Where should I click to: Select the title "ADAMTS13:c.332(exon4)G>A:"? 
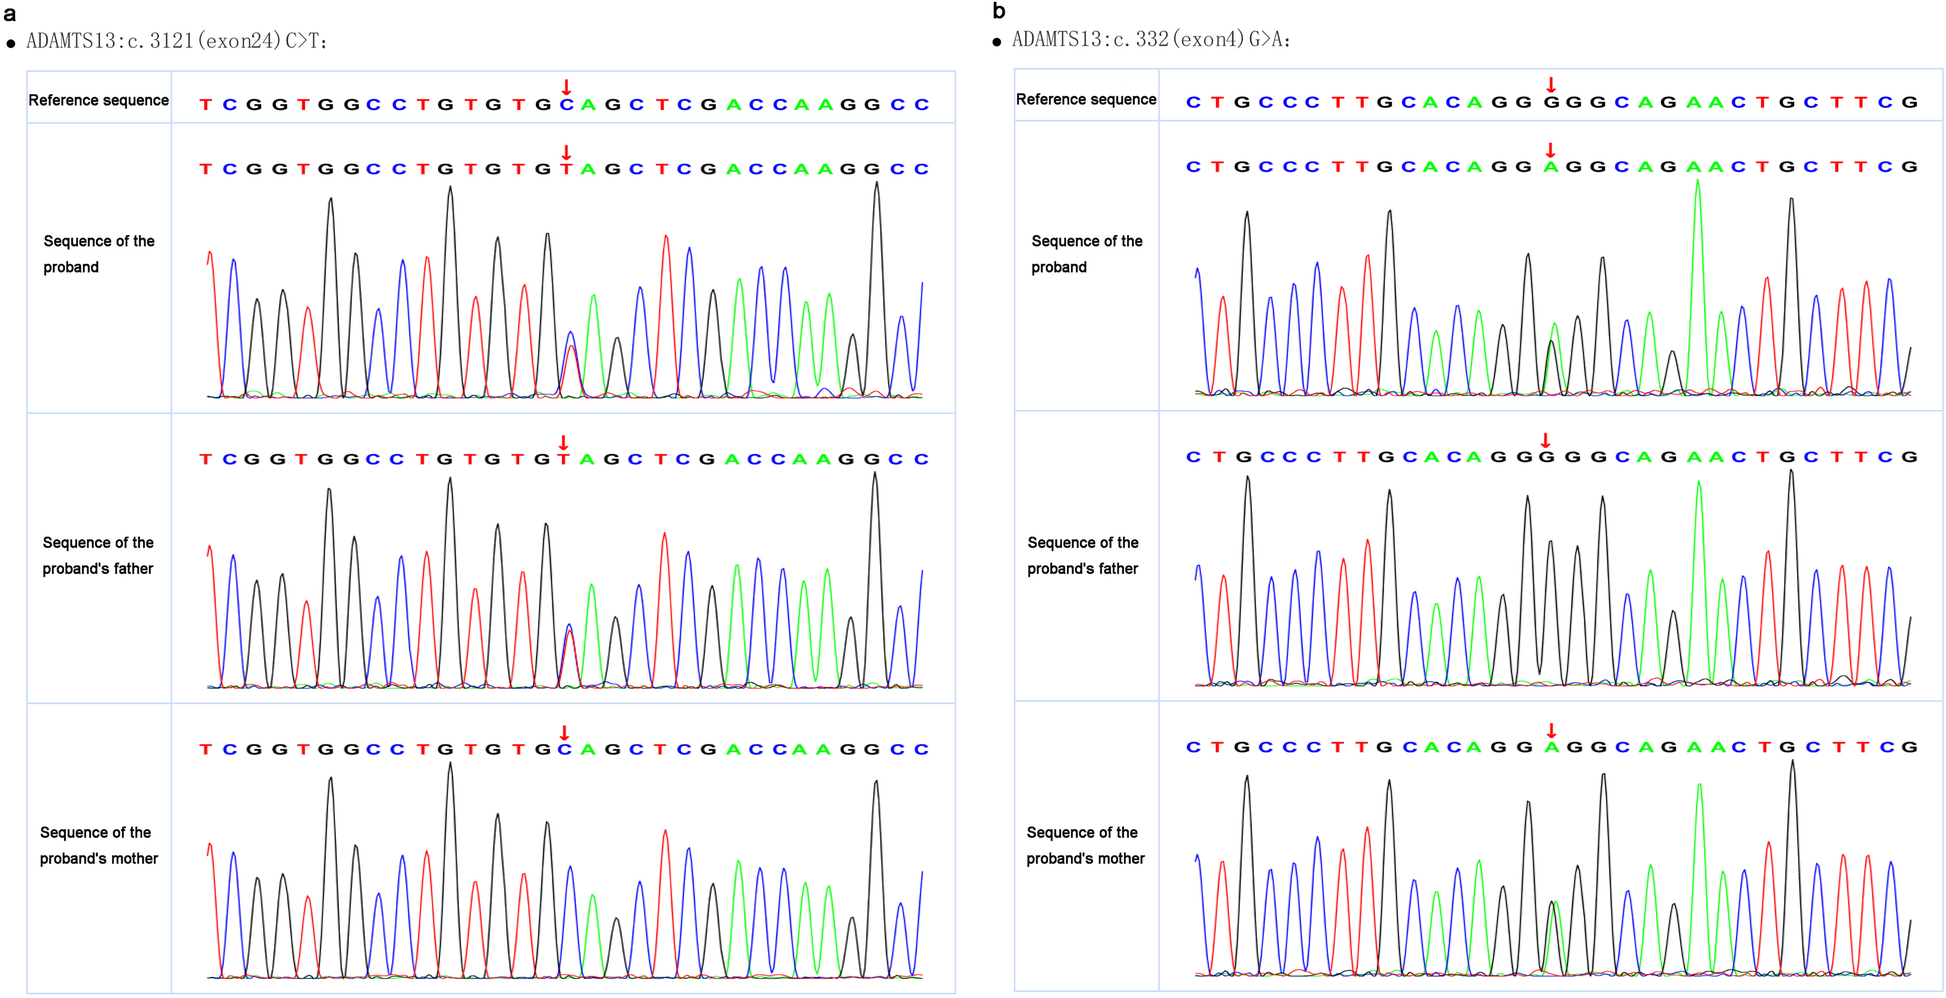click(x=1151, y=39)
